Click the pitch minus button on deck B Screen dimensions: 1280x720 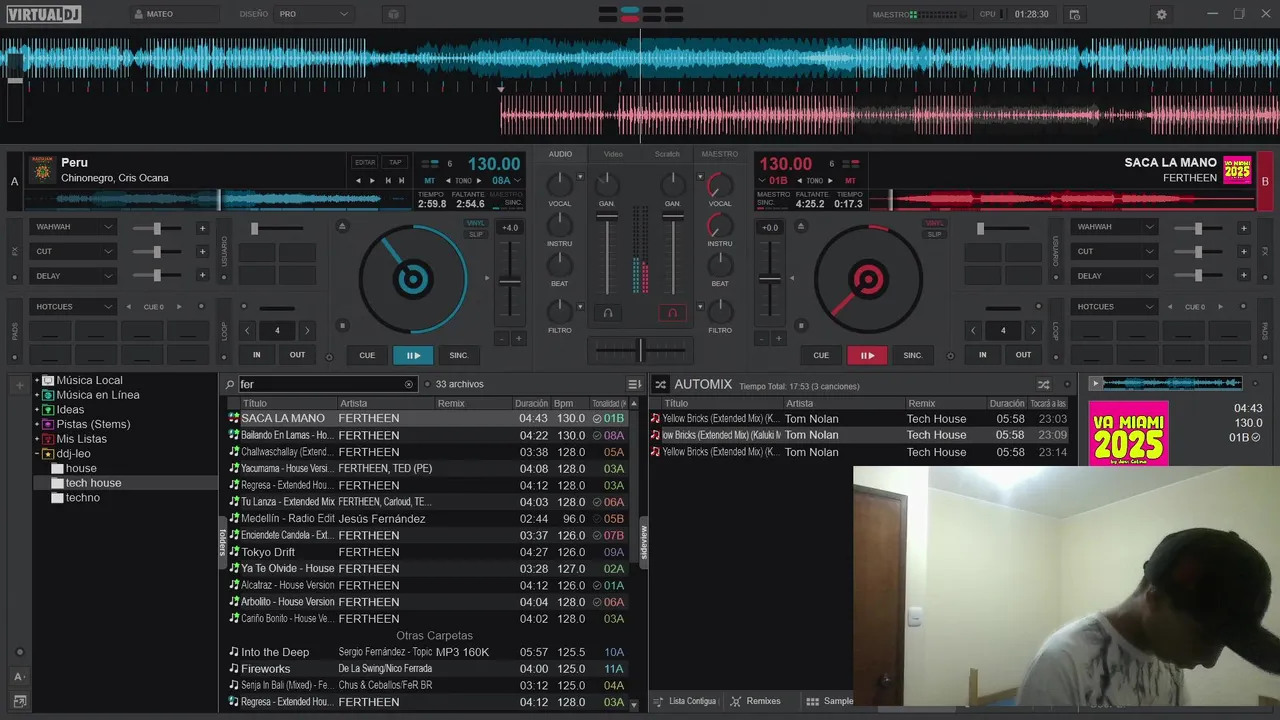click(762, 339)
